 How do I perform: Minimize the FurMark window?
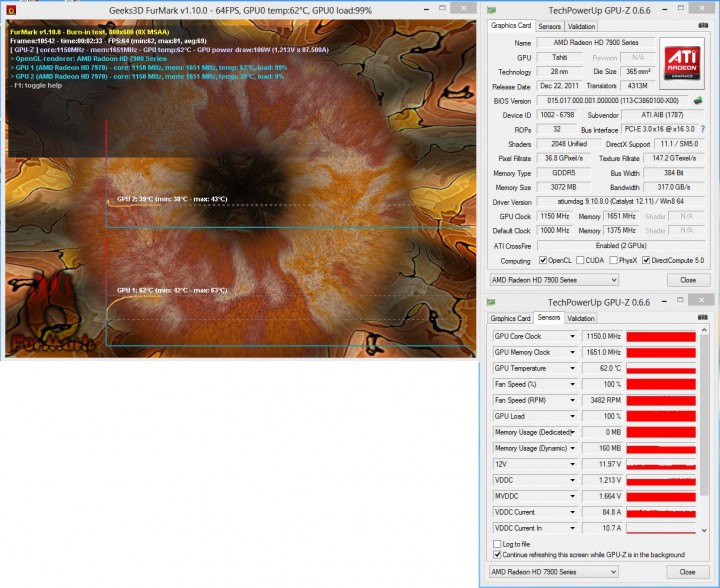(x=427, y=8)
